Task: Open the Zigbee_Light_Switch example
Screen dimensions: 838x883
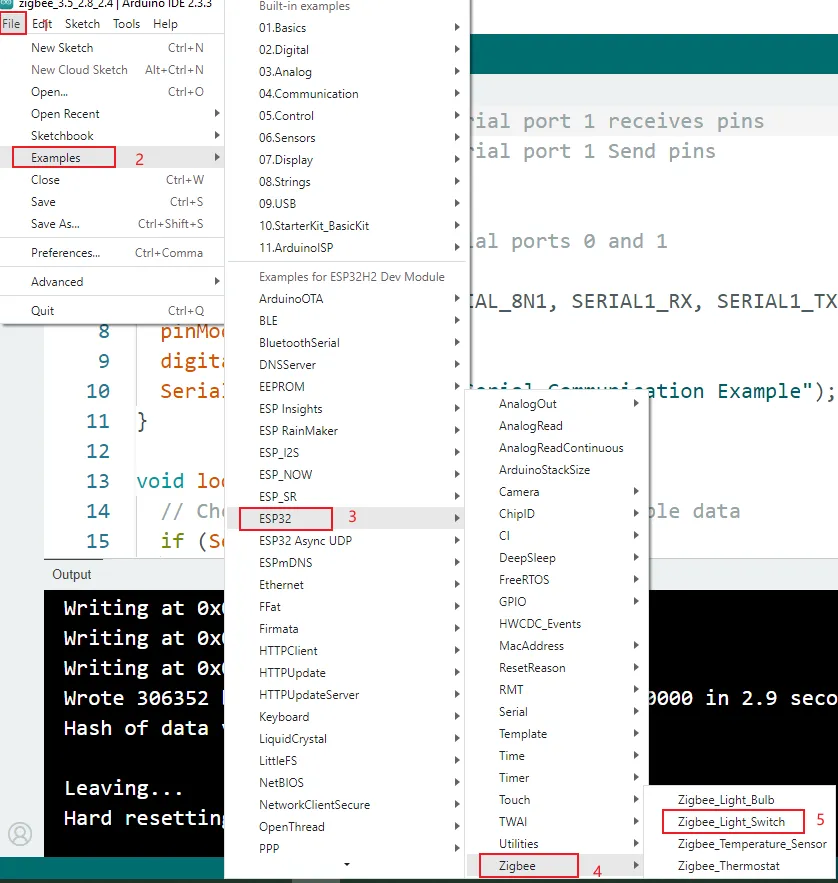Action: [740, 821]
